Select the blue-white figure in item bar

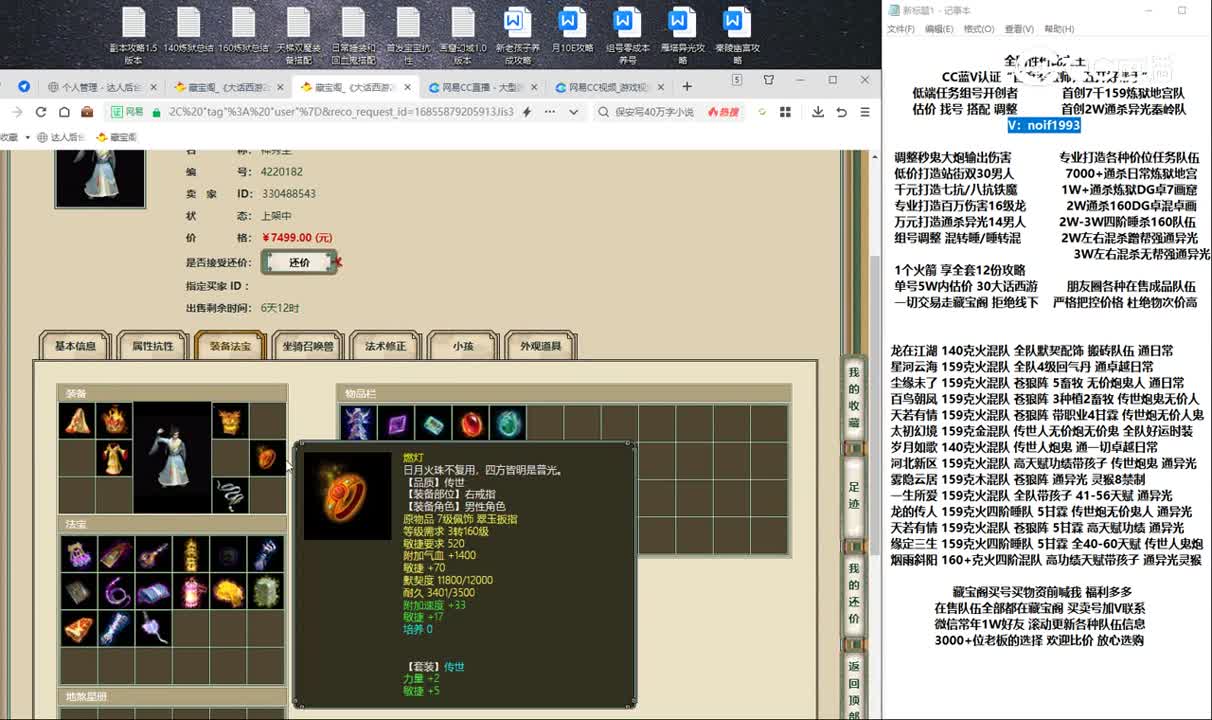click(358, 423)
